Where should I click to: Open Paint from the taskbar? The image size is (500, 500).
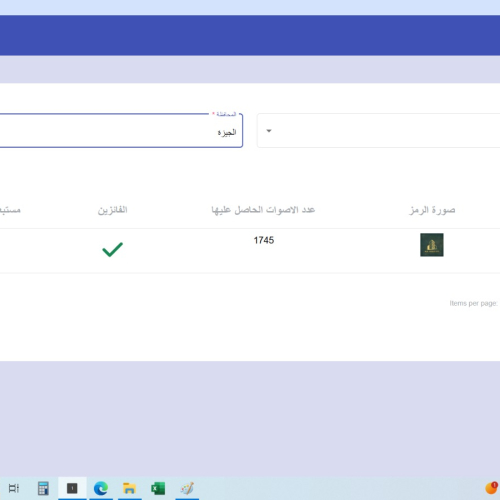(187, 489)
